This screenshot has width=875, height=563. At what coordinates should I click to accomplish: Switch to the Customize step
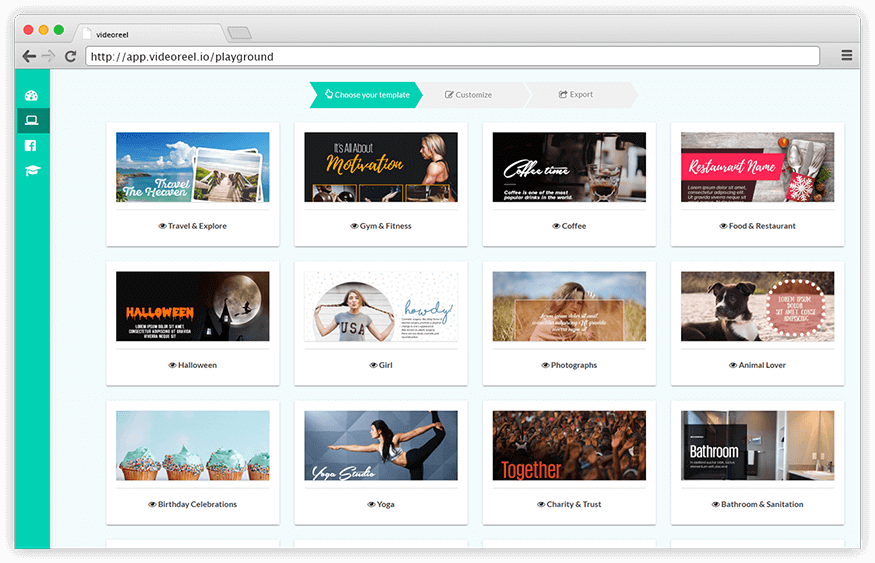point(472,95)
